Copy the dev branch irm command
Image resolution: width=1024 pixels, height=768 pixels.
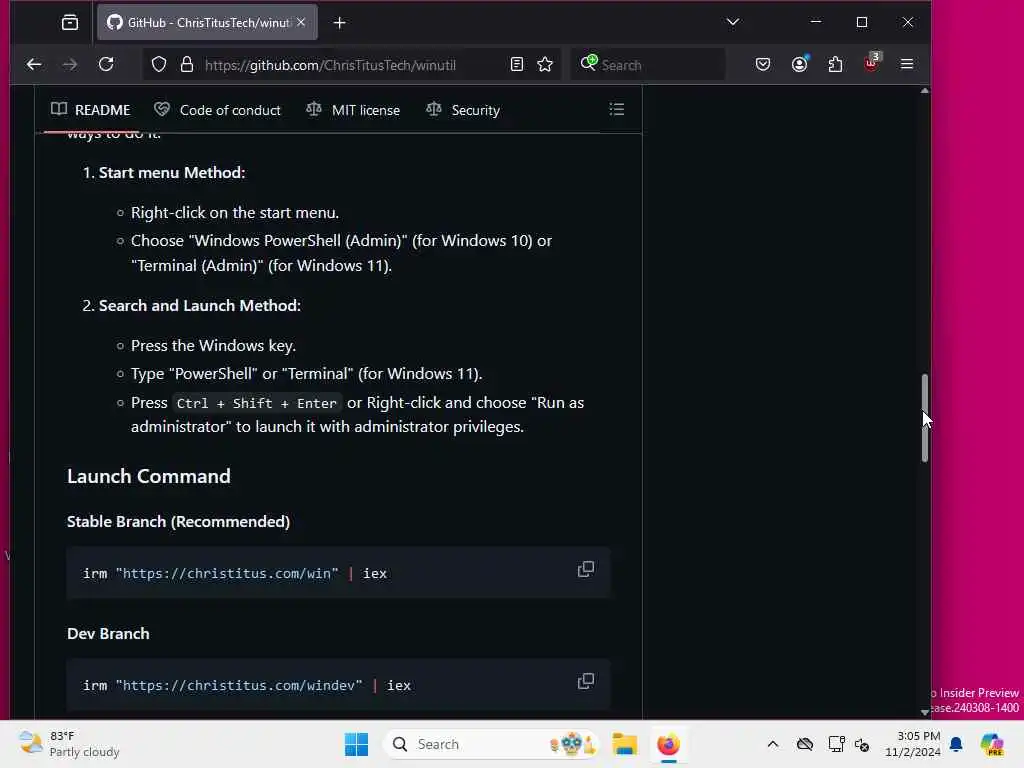point(586,681)
